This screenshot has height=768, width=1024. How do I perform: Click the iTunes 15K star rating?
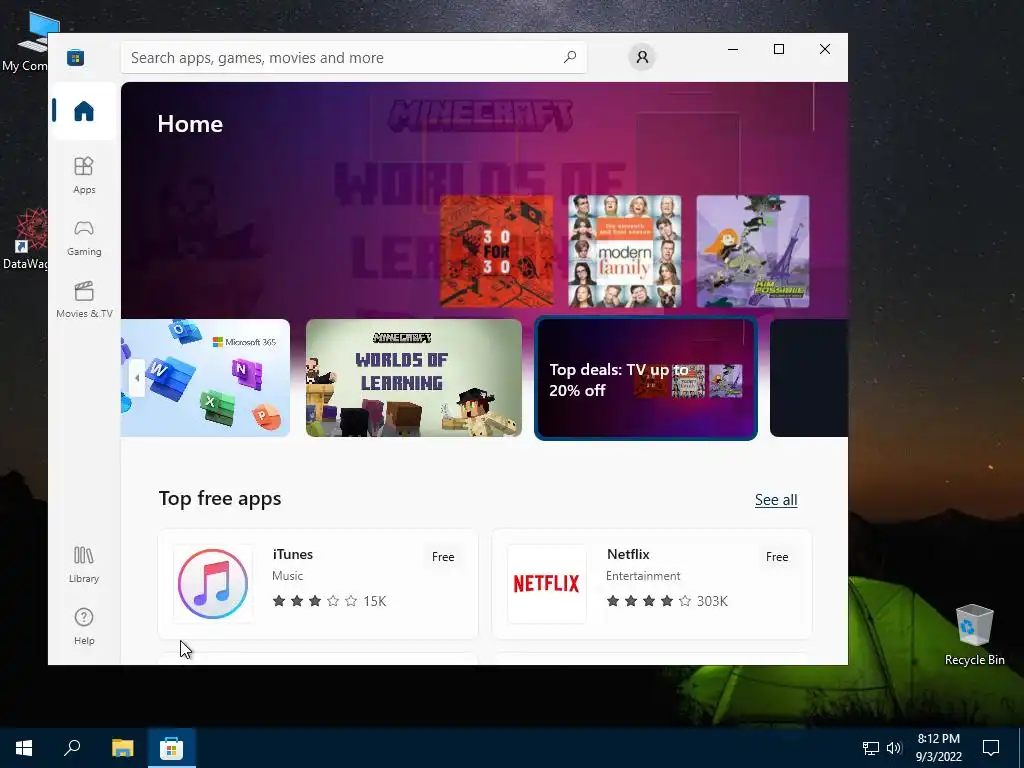click(329, 601)
